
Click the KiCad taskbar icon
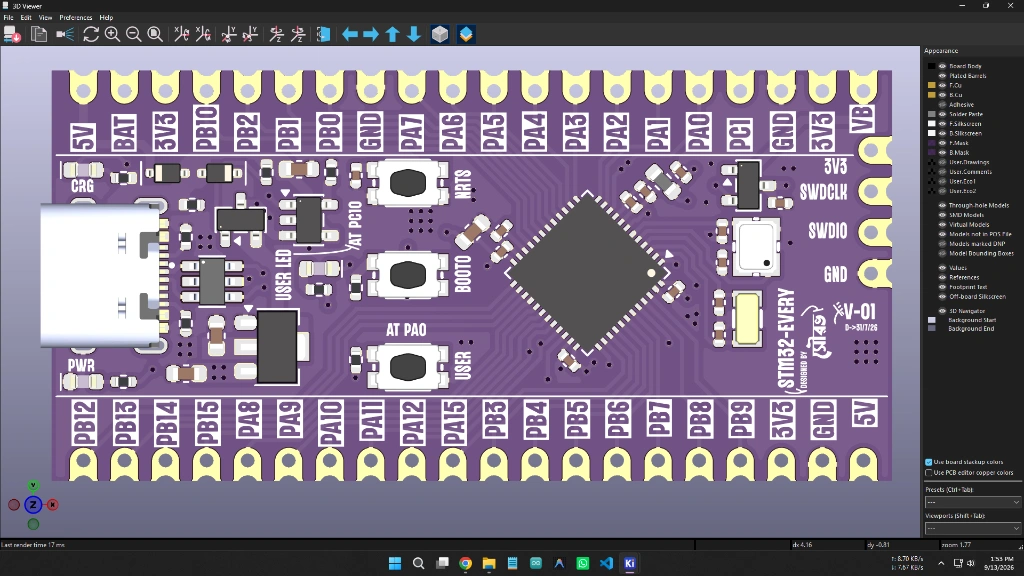pyautogui.click(x=630, y=563)
